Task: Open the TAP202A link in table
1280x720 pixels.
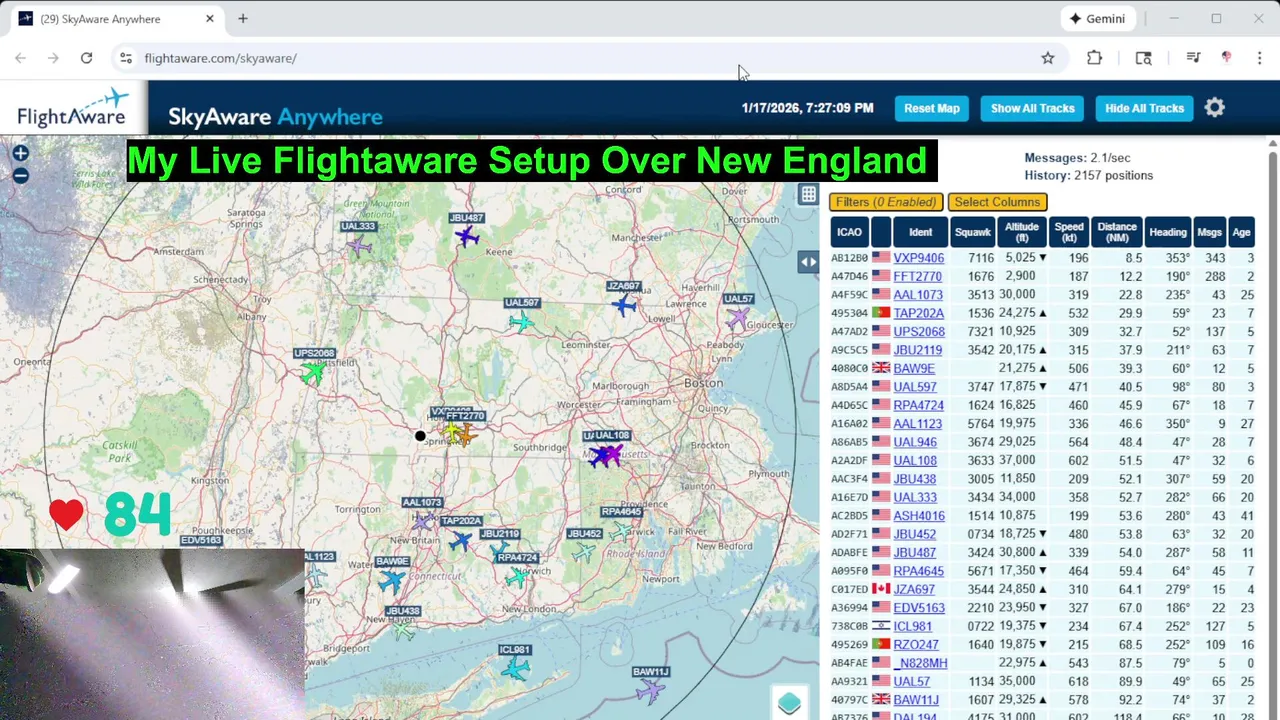Action: [918, 313]
